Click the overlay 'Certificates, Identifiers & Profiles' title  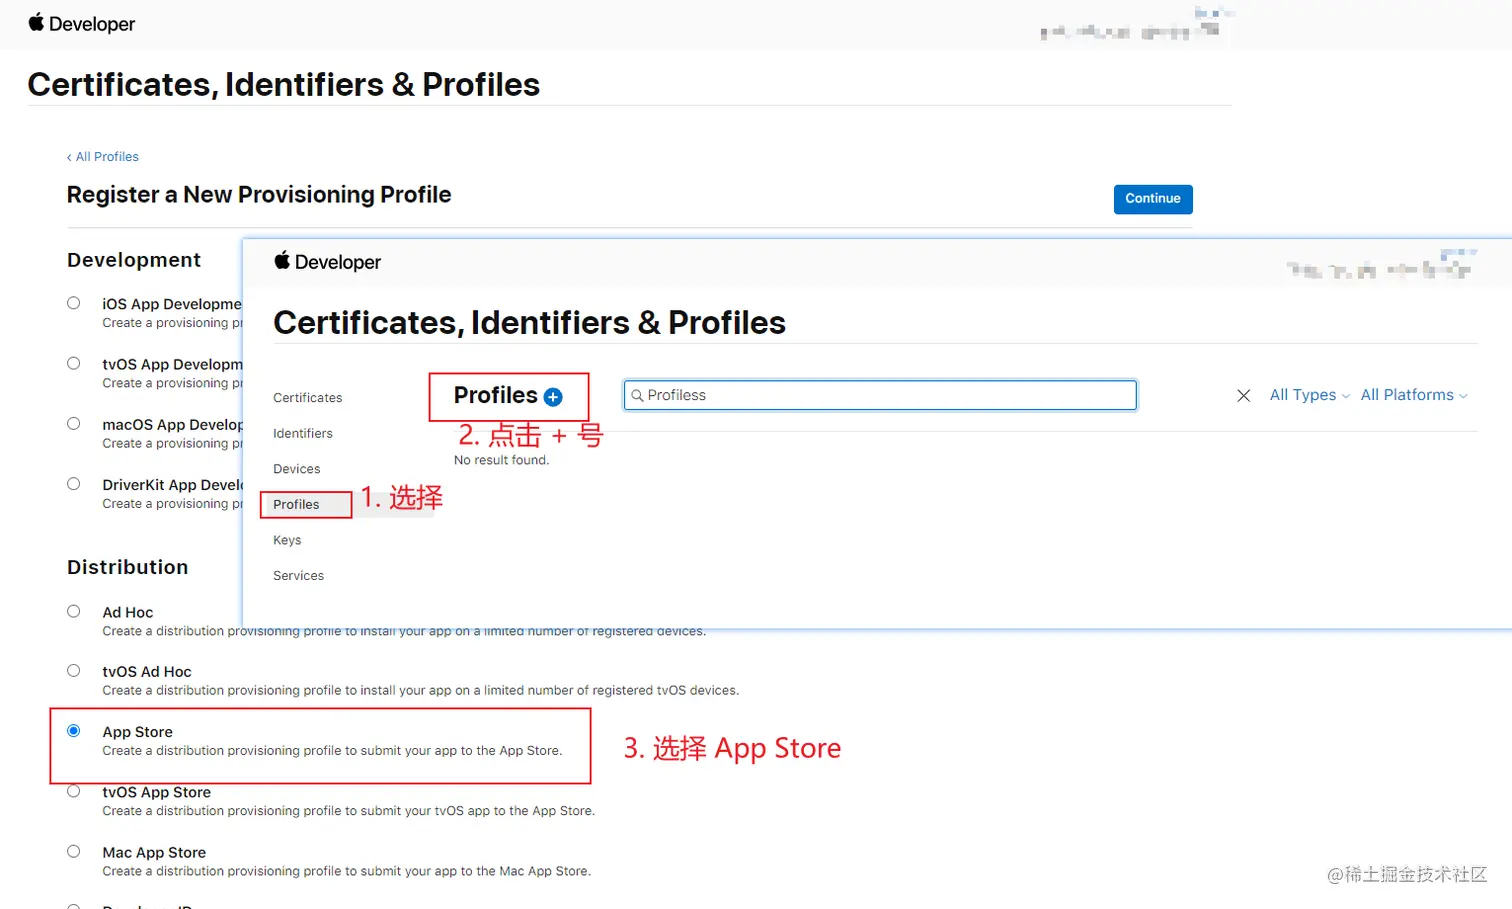pyautogui.click(x=530, y=323)
